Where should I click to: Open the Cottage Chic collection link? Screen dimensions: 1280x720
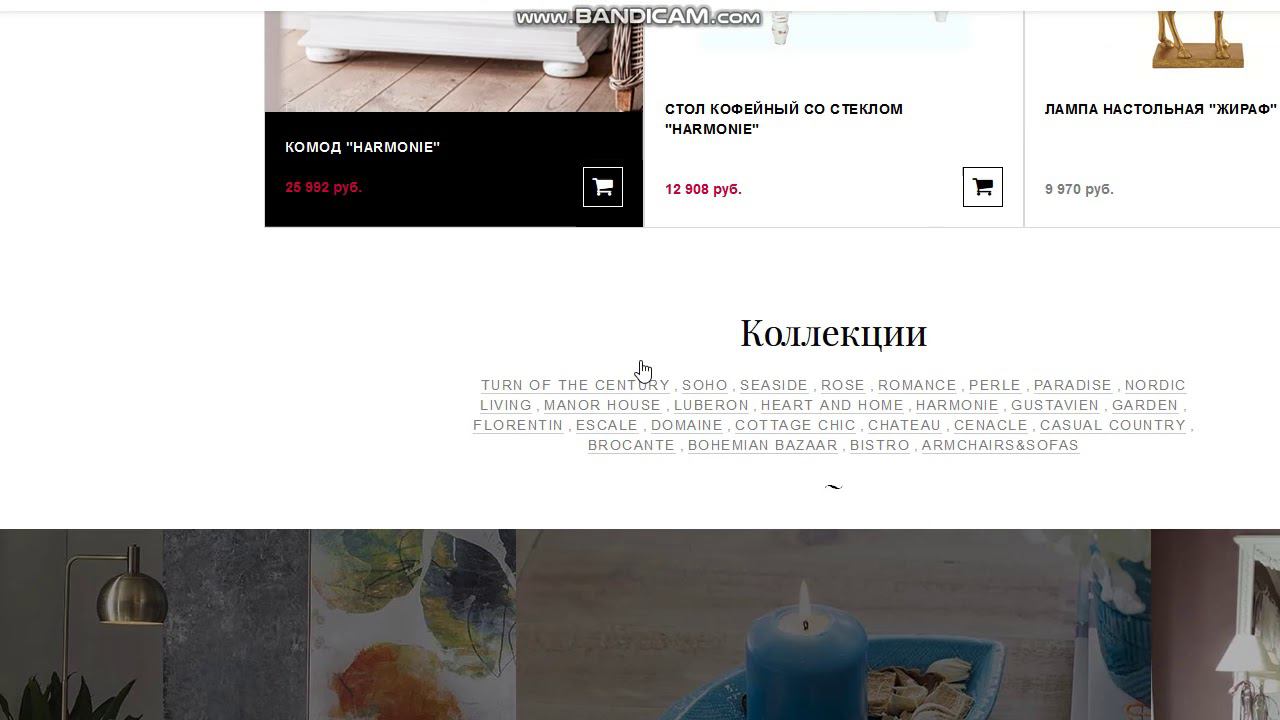pyautogui.click(x=796, y=425)
